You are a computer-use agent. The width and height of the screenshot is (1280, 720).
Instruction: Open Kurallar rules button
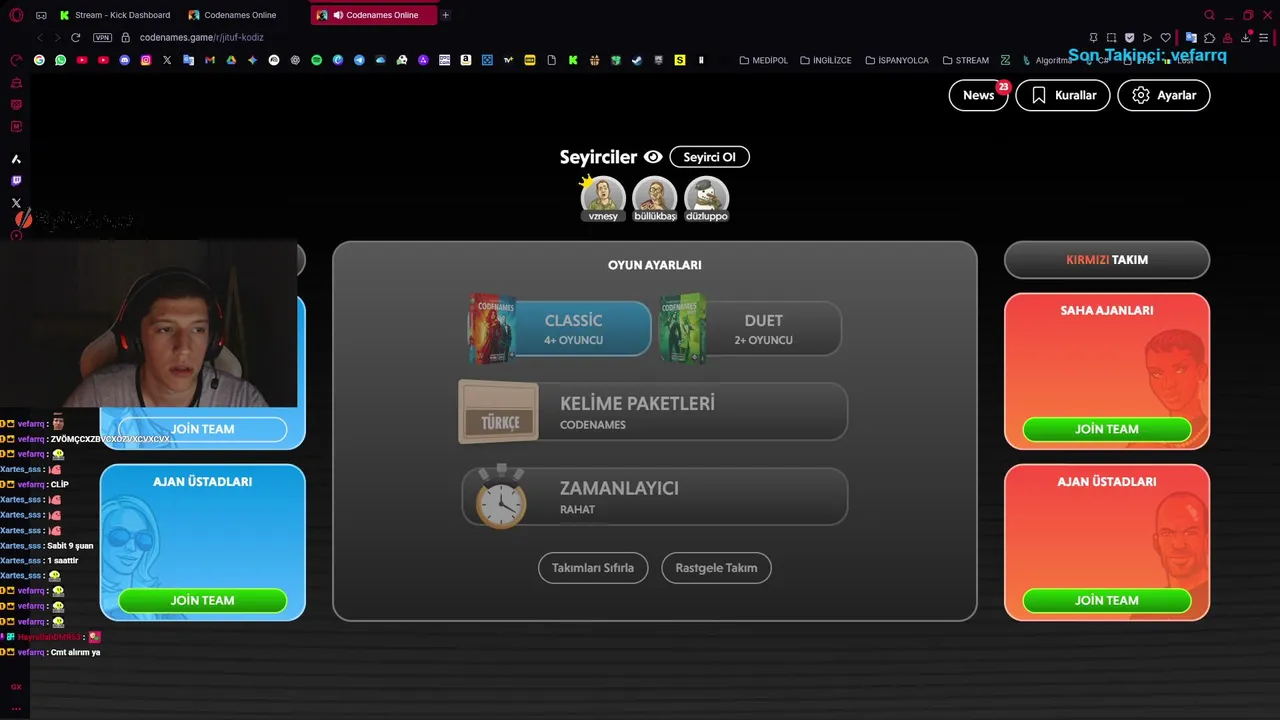tap(1063, 95)
